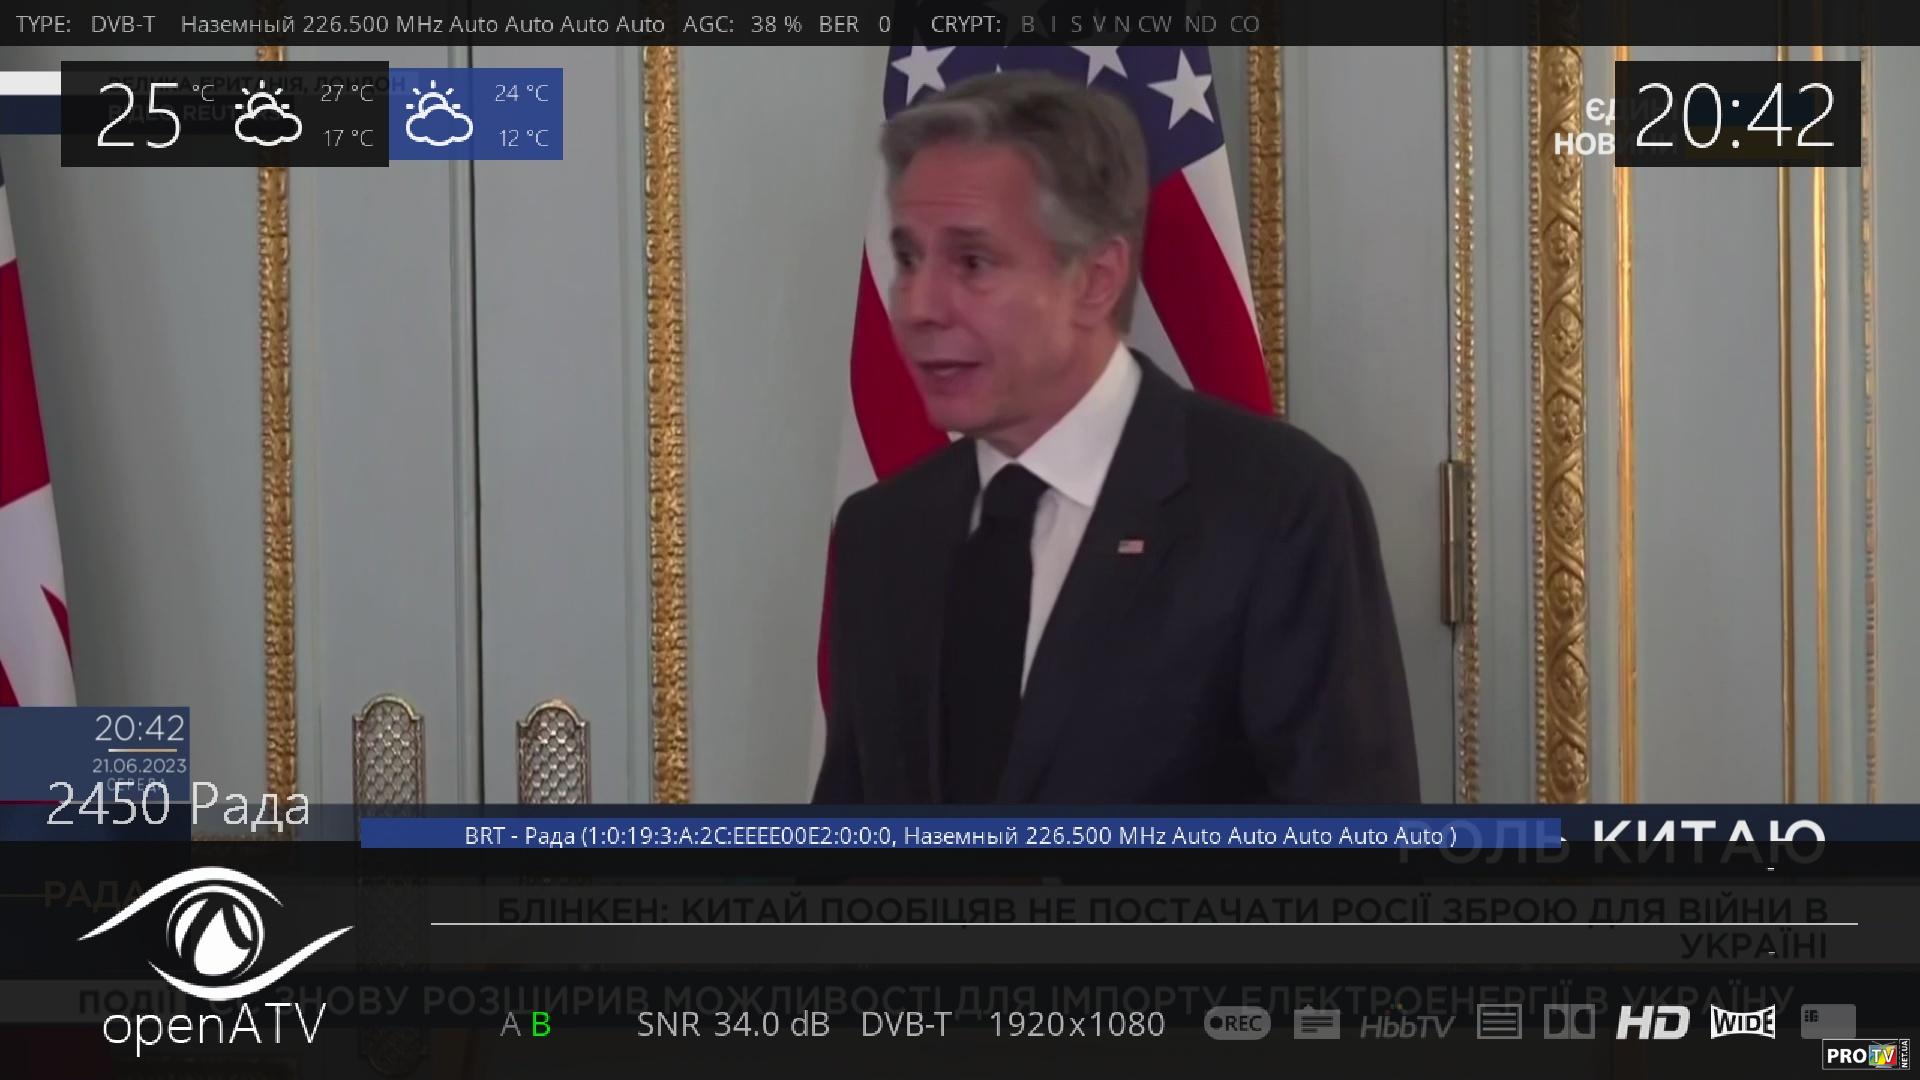Click the 2450 Рада channel name
1920x1080 pixels.
point(178,804)
